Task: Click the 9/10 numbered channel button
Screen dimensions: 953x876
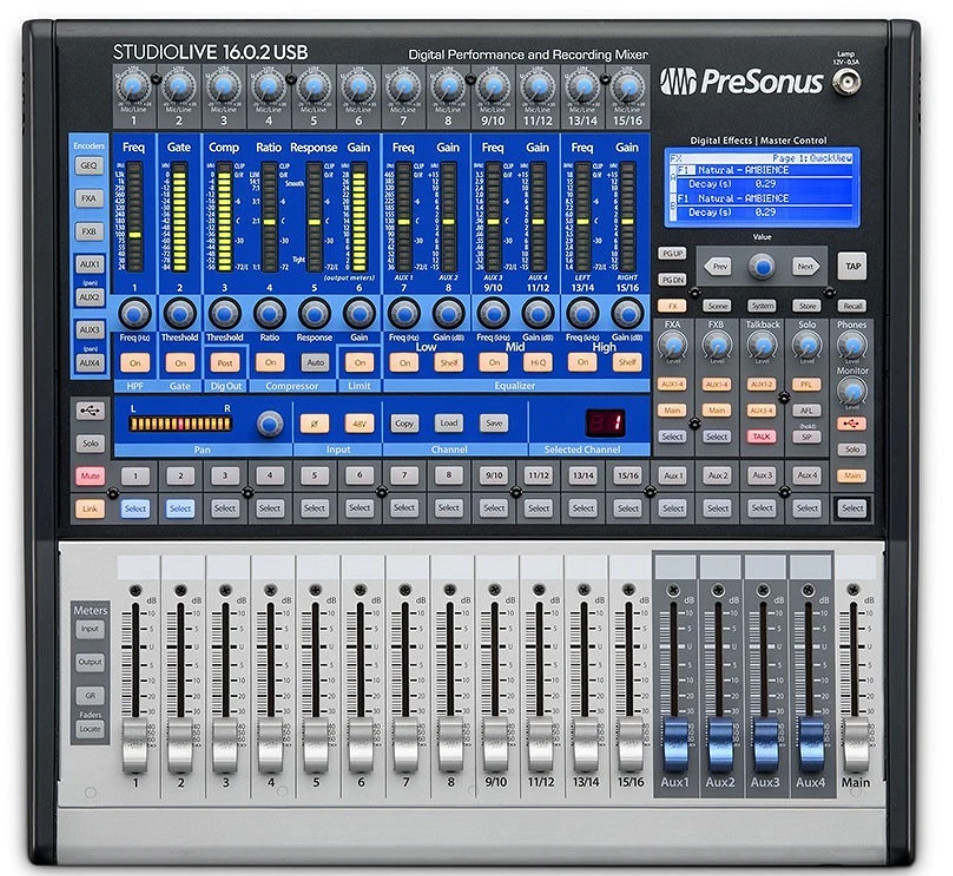Action: 494,476
